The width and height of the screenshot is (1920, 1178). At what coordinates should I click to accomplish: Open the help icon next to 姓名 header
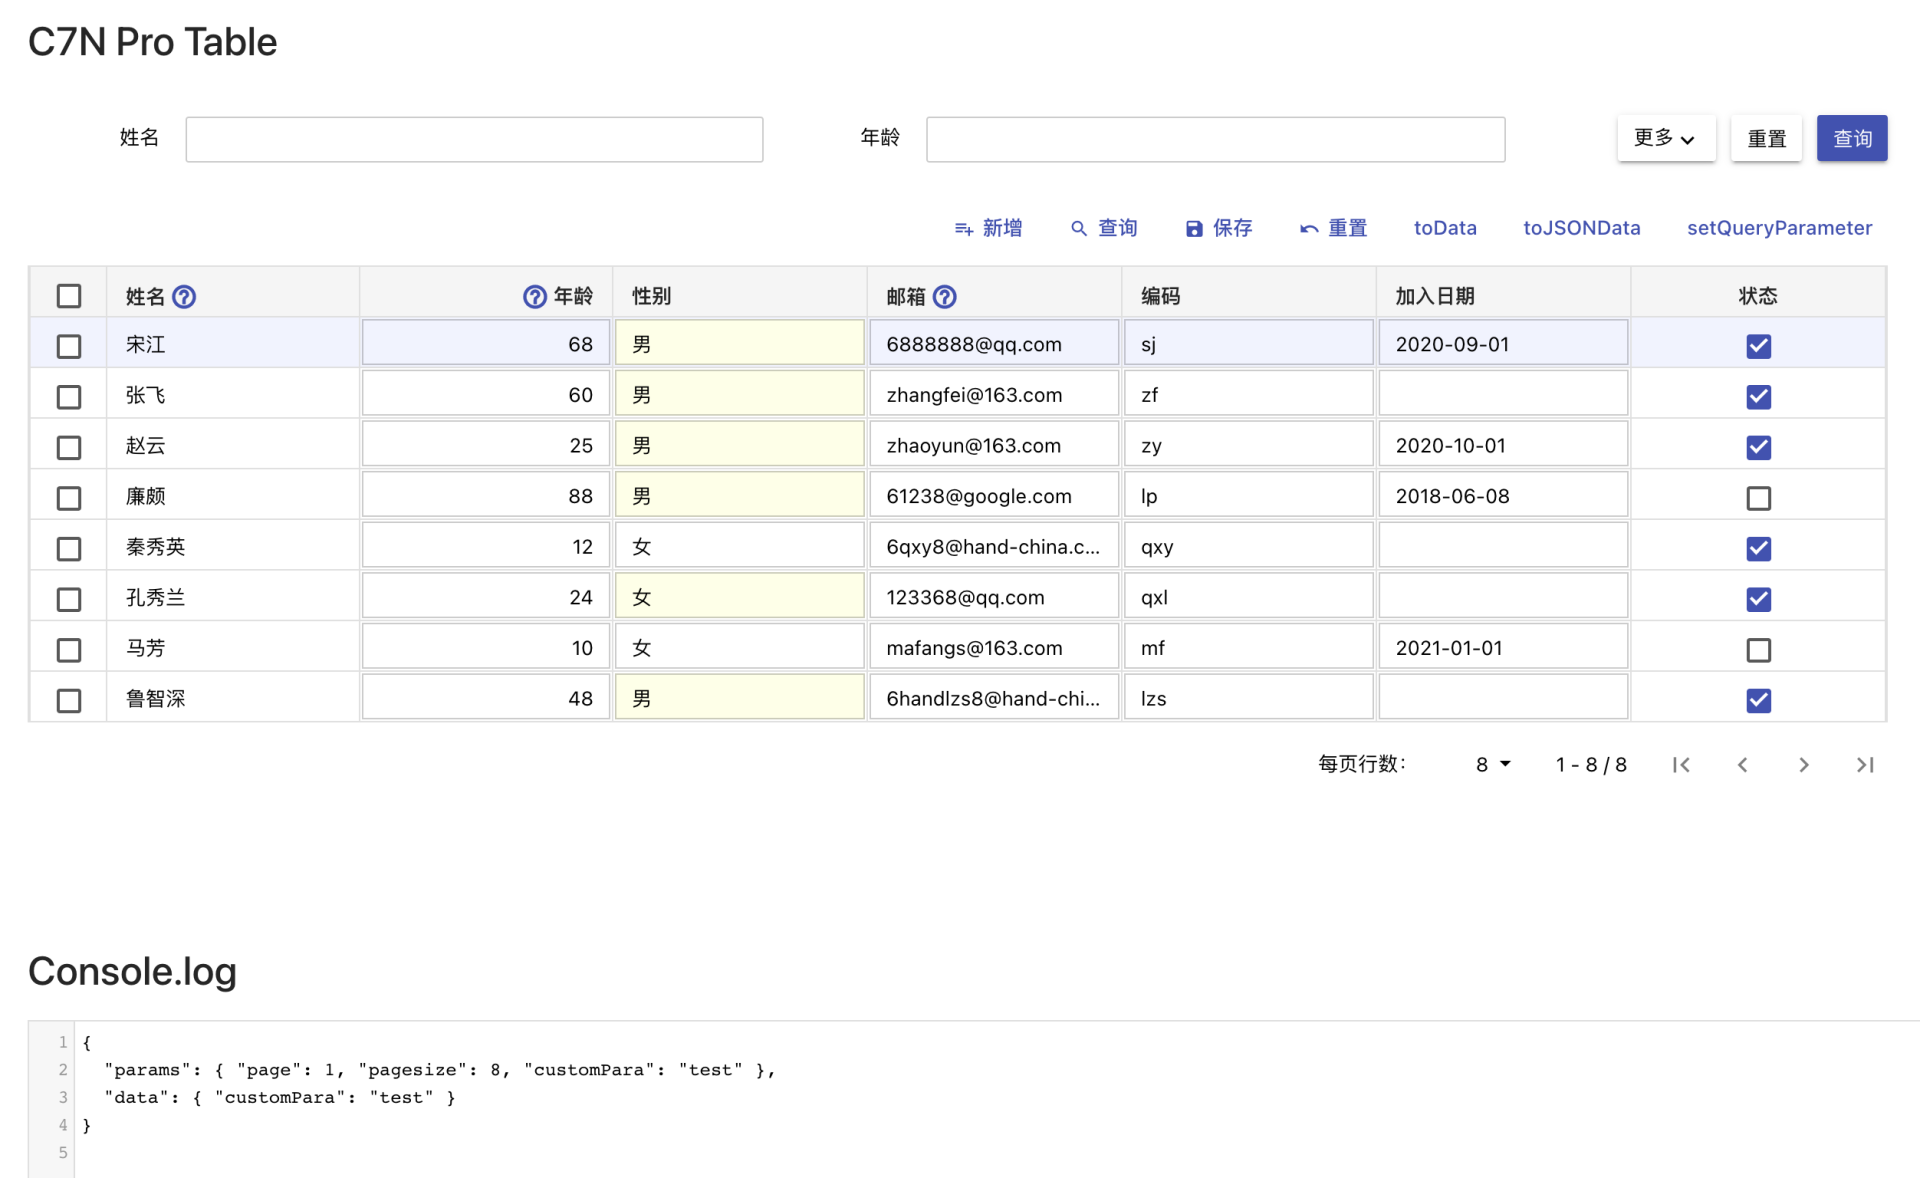[184, 296]
